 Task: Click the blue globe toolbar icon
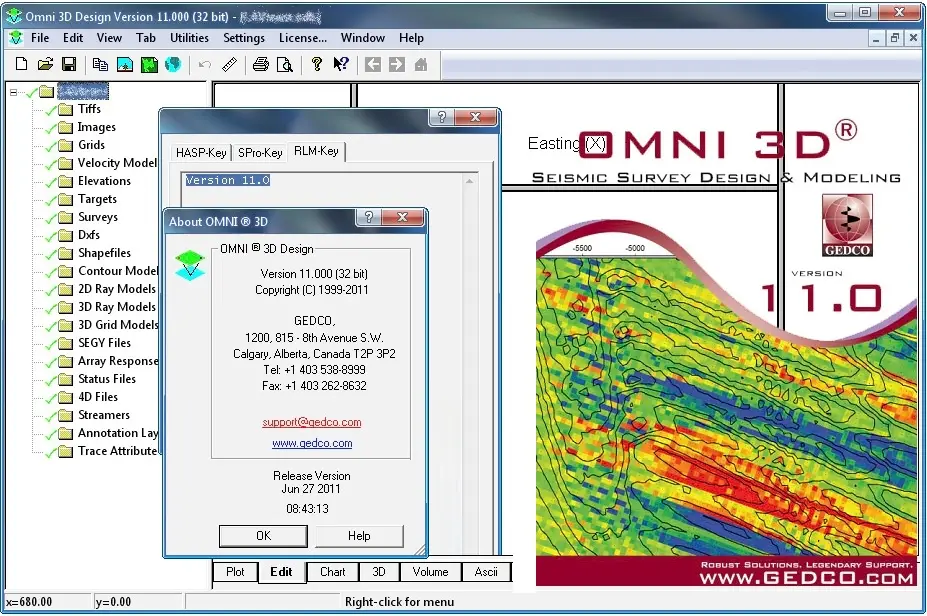click(173, 64)
